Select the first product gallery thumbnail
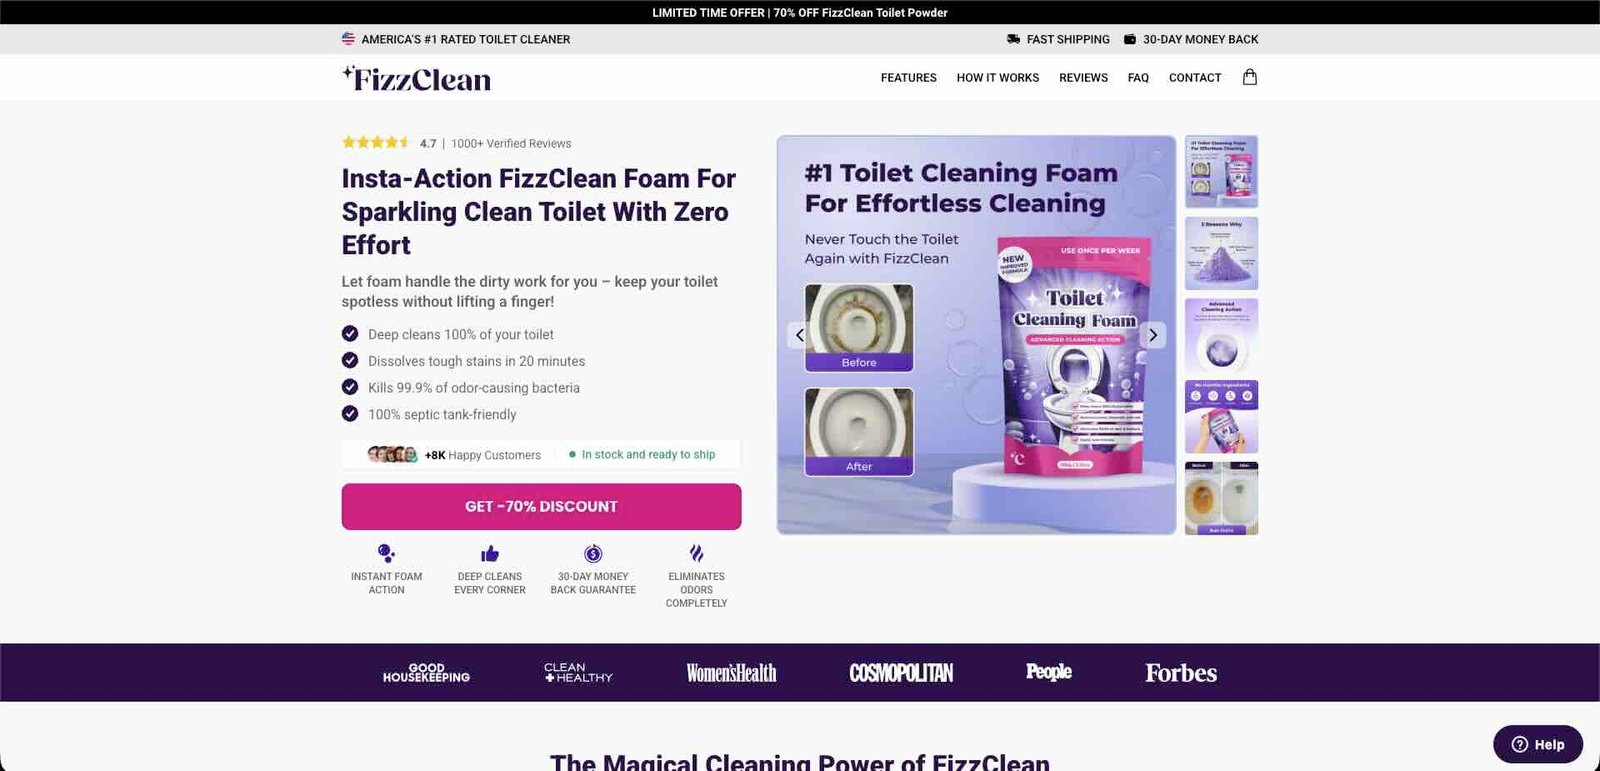This screenshot has width=1600, height=771. click(x=1221, y=172)
